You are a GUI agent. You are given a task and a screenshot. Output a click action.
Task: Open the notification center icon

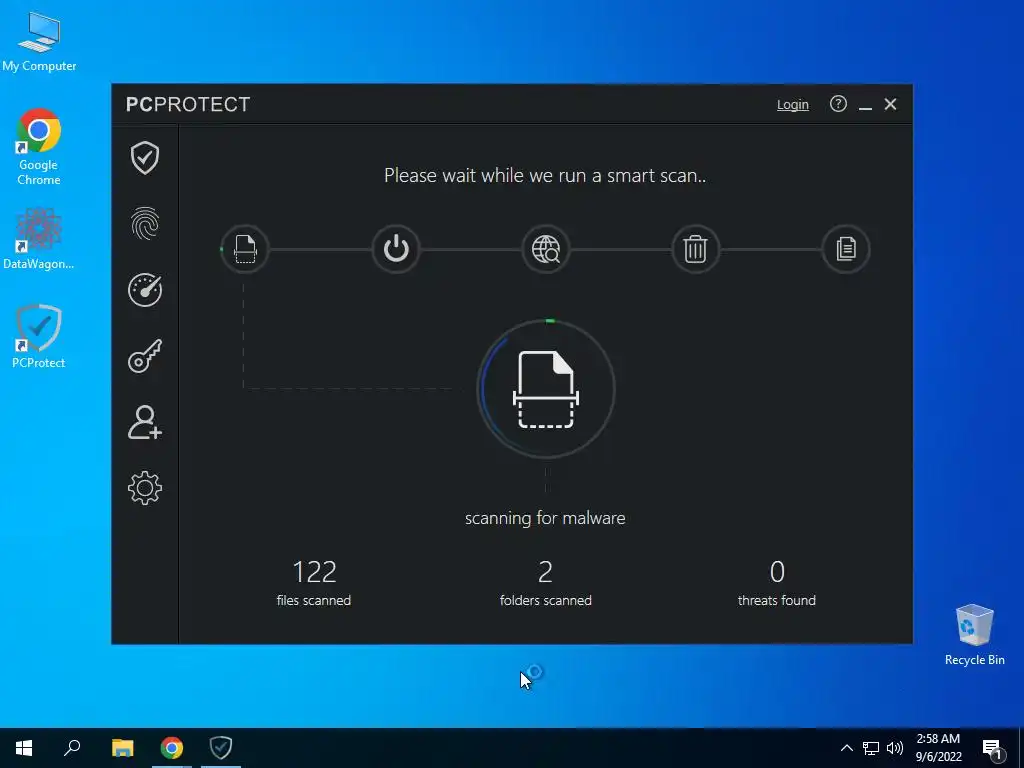point(993,749)
